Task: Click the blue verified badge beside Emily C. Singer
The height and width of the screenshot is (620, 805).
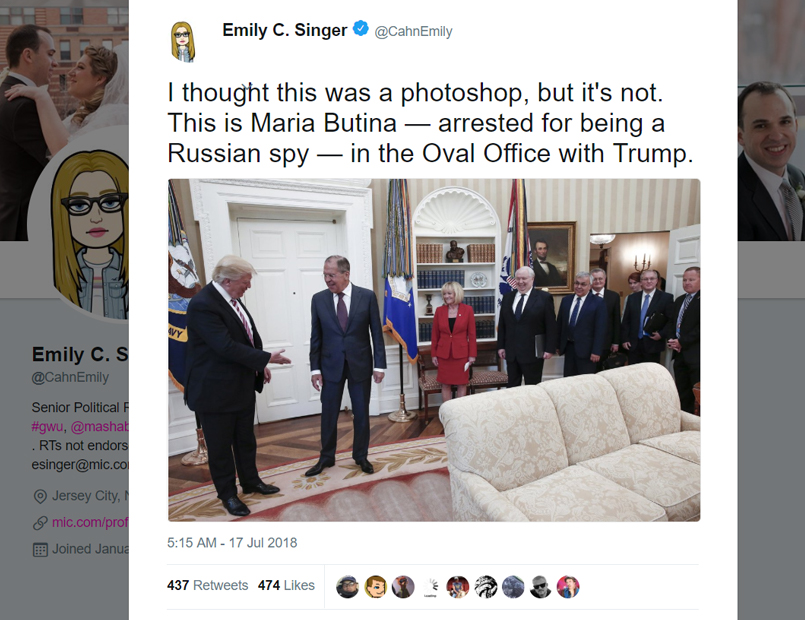Action: tap(361, 28)
